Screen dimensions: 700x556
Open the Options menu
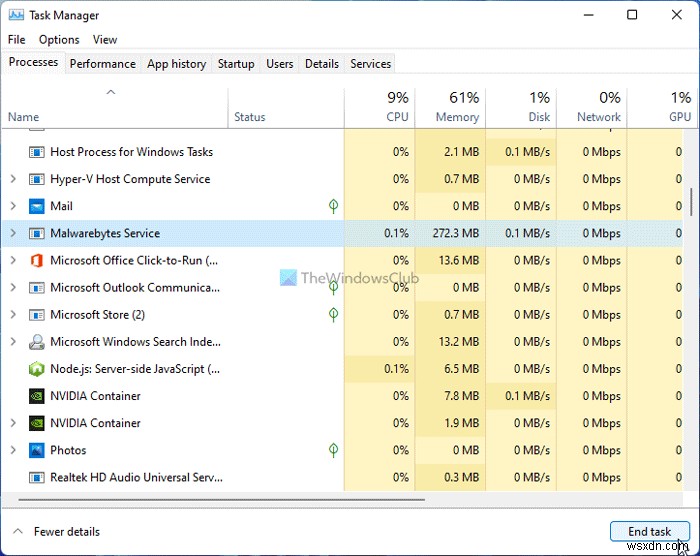[59, 40]
